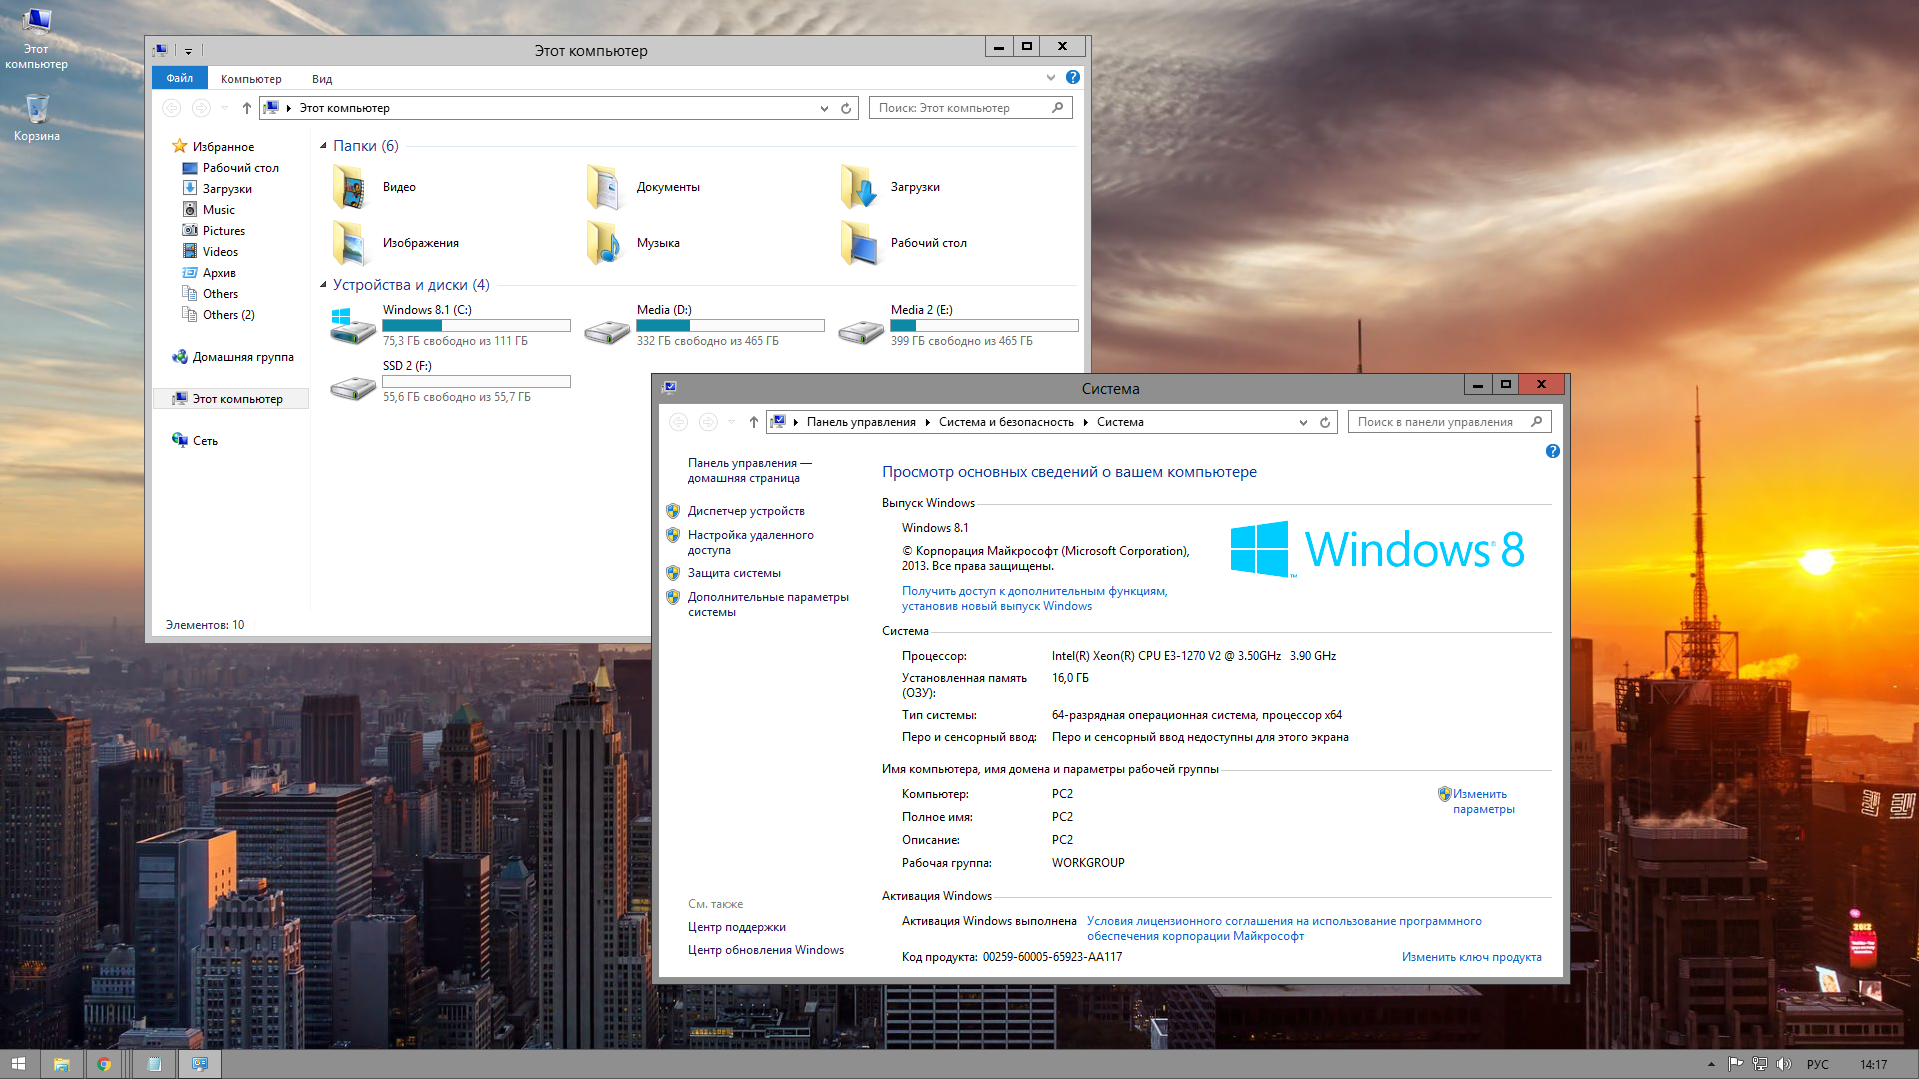Select Сеть in navigation pane

[205, 441]
